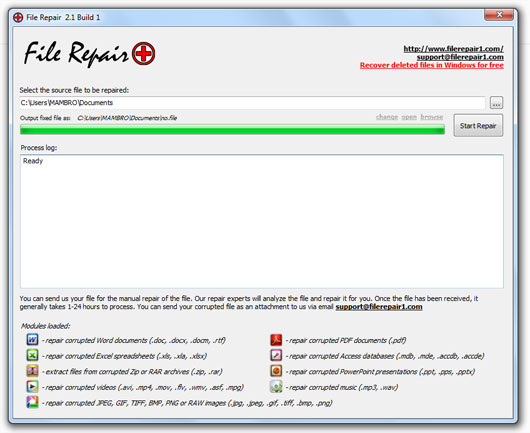Click the support email link in description
530x433 pixels.
point(379,307)
